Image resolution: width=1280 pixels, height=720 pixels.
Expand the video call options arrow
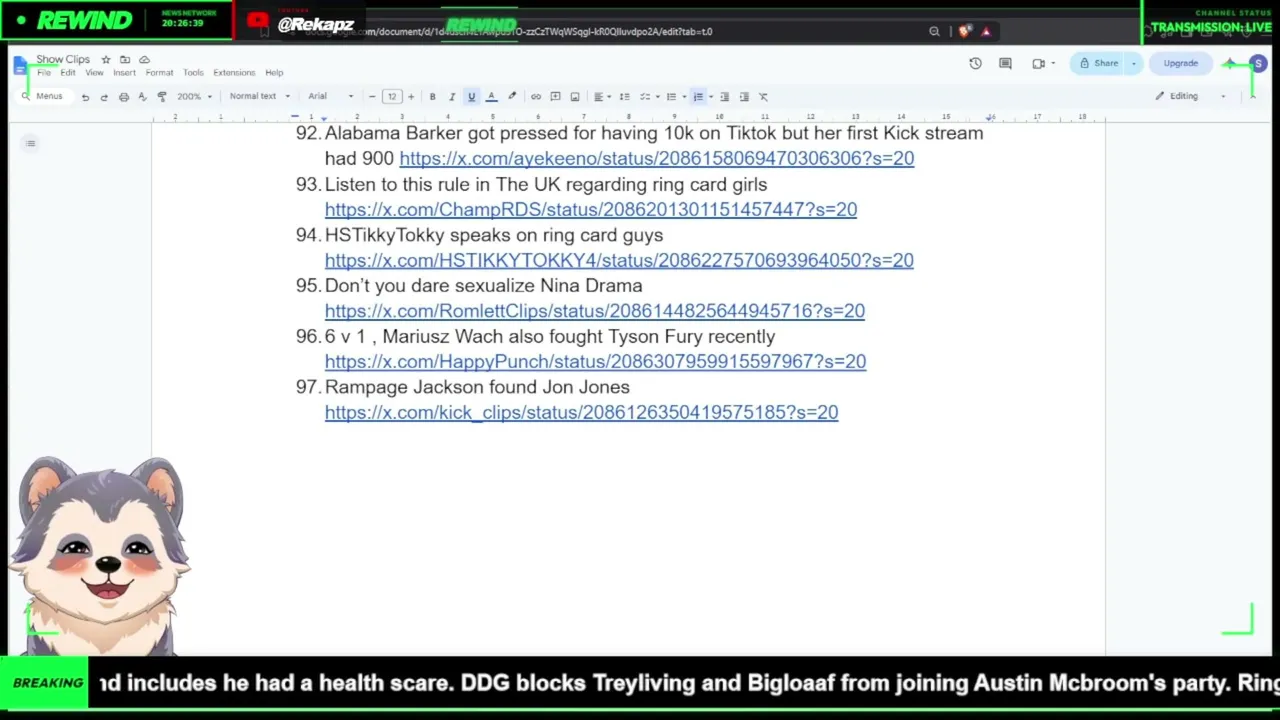coord(1053,64)
